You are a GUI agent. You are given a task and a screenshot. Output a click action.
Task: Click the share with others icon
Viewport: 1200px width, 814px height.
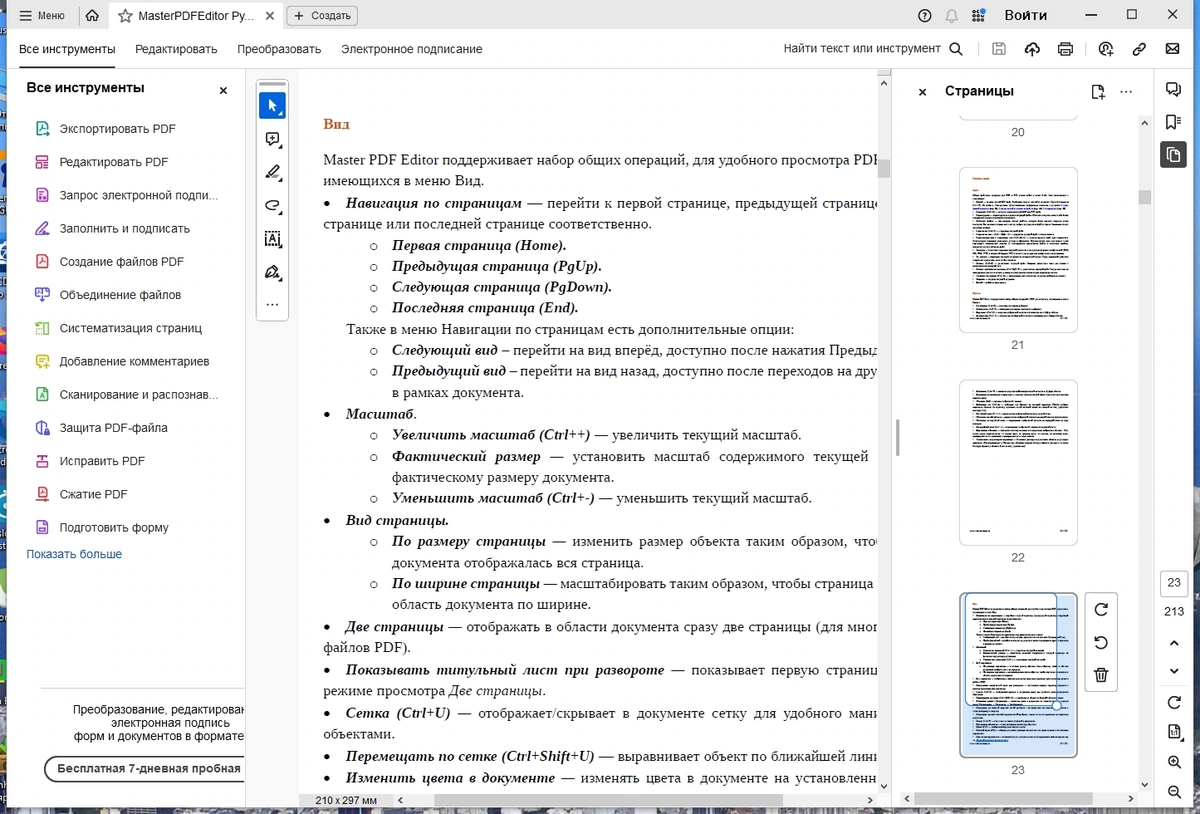[x=1105, y=49]
